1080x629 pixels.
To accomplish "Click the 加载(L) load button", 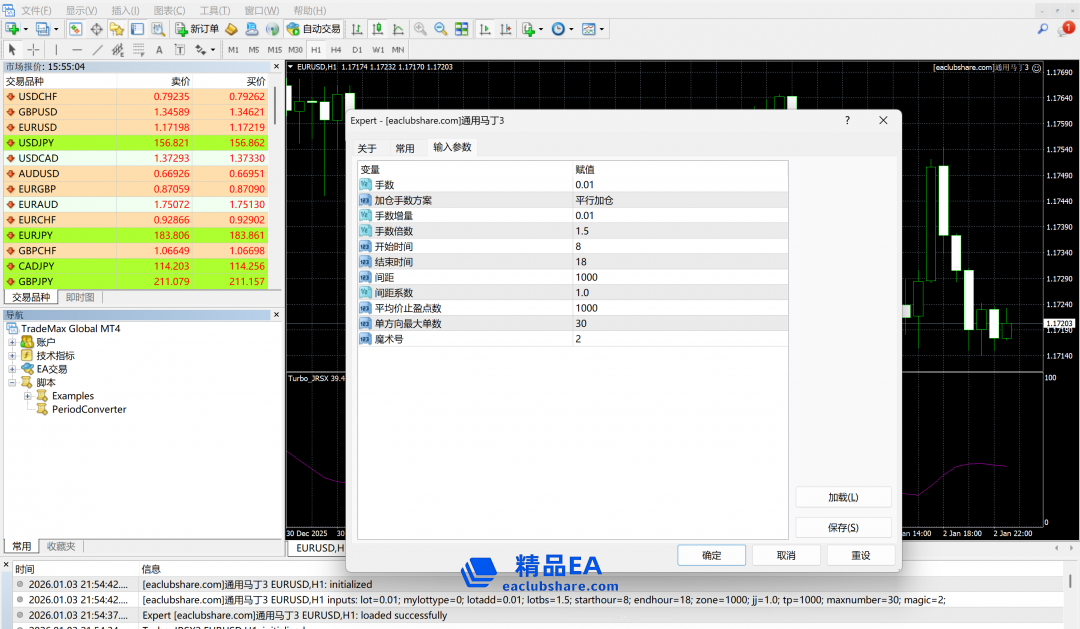I will tap(842, 497).
